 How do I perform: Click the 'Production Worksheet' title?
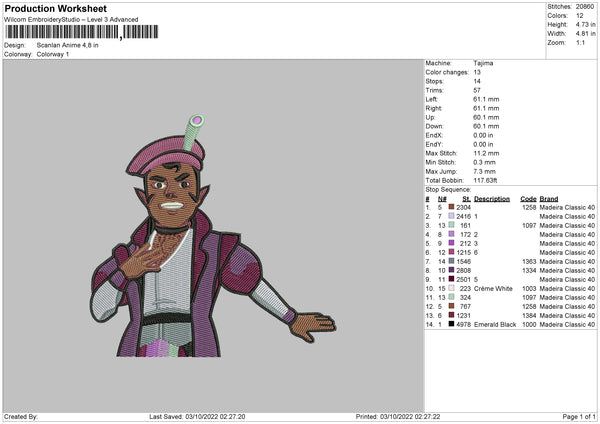[x=55, y=8]
